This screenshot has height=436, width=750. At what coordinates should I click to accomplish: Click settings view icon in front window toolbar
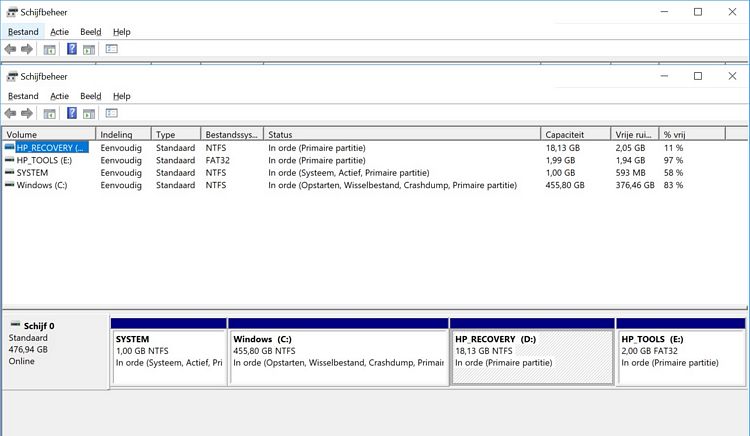point(111,113)
